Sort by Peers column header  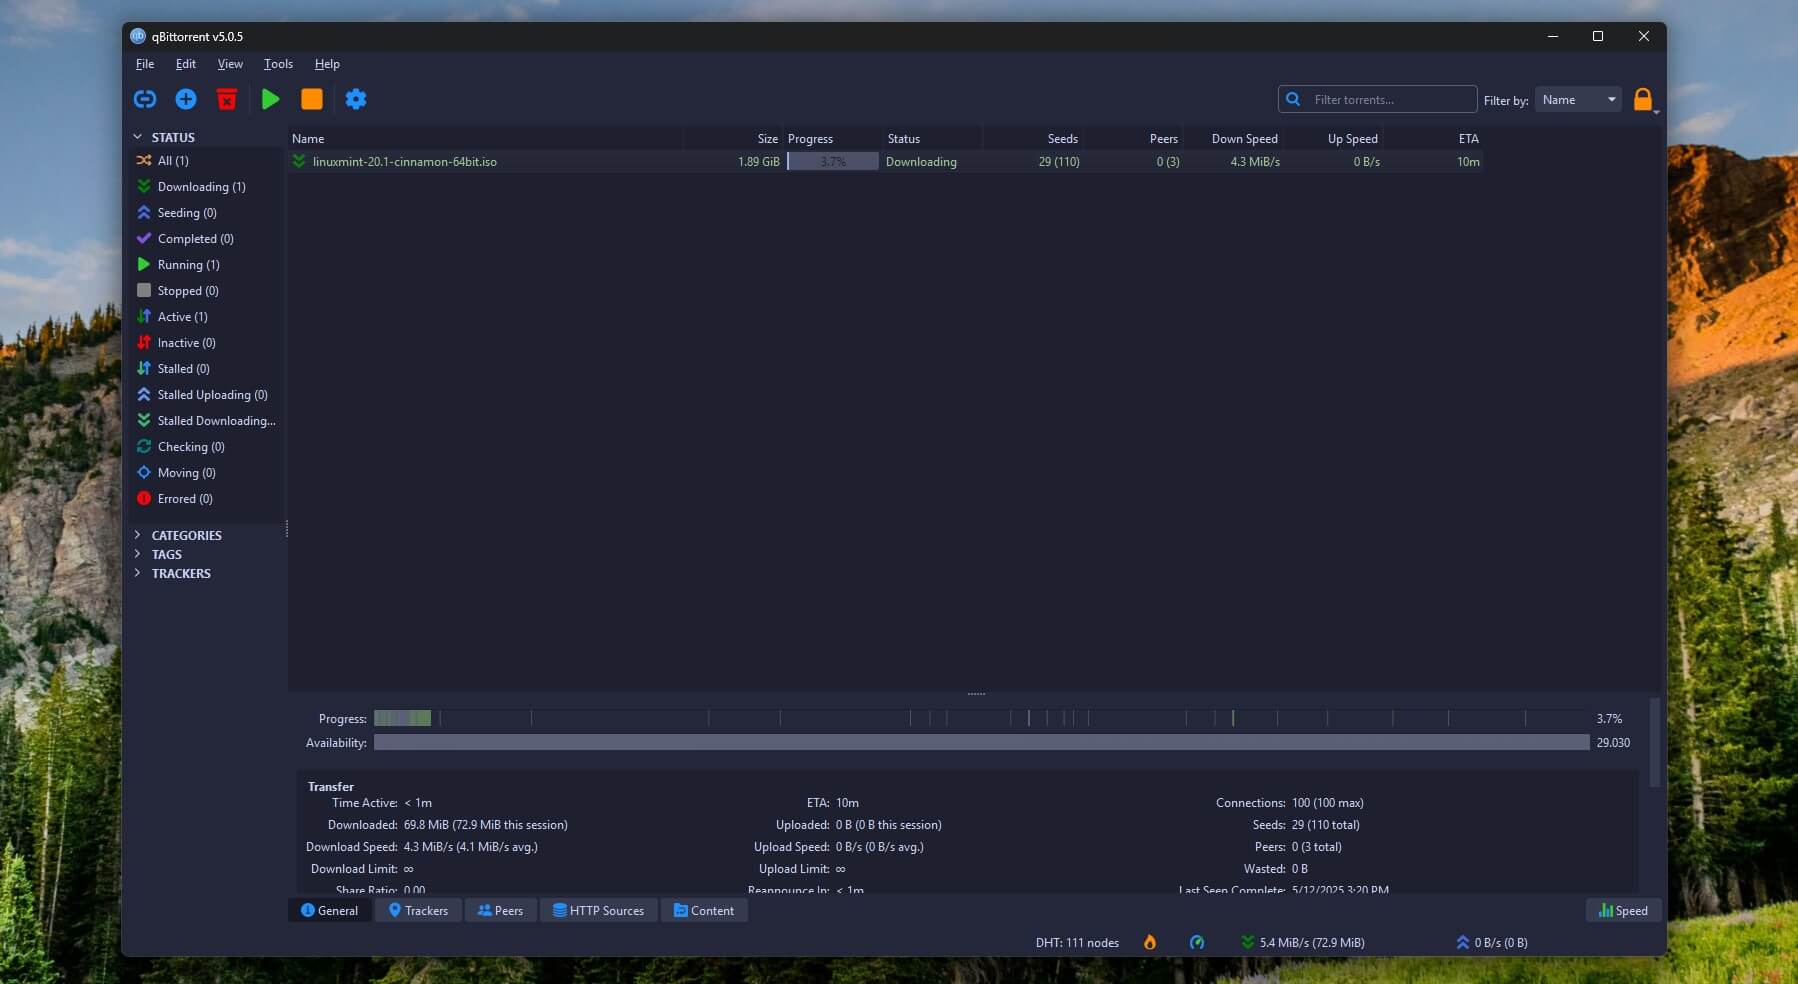tap(1132, 138)
